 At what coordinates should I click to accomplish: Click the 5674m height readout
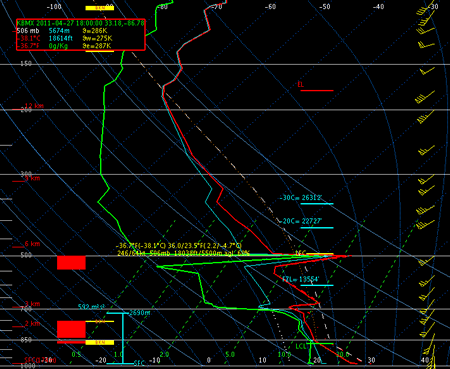(x=59, y=31)
